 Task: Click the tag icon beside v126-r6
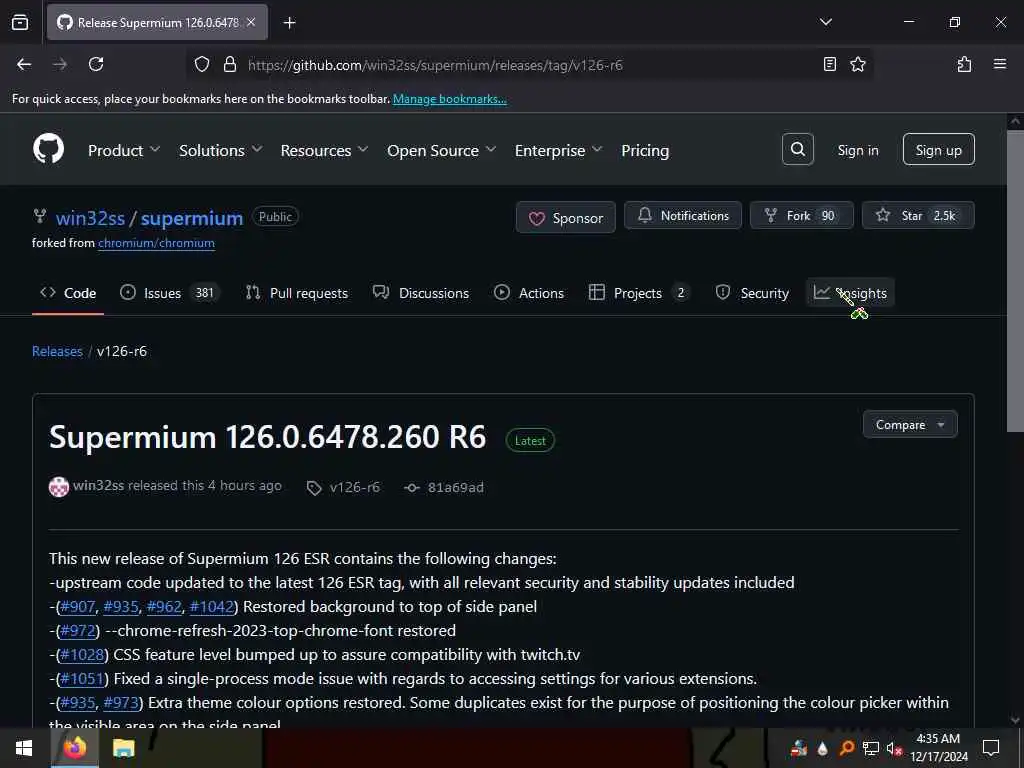[314, 488]
